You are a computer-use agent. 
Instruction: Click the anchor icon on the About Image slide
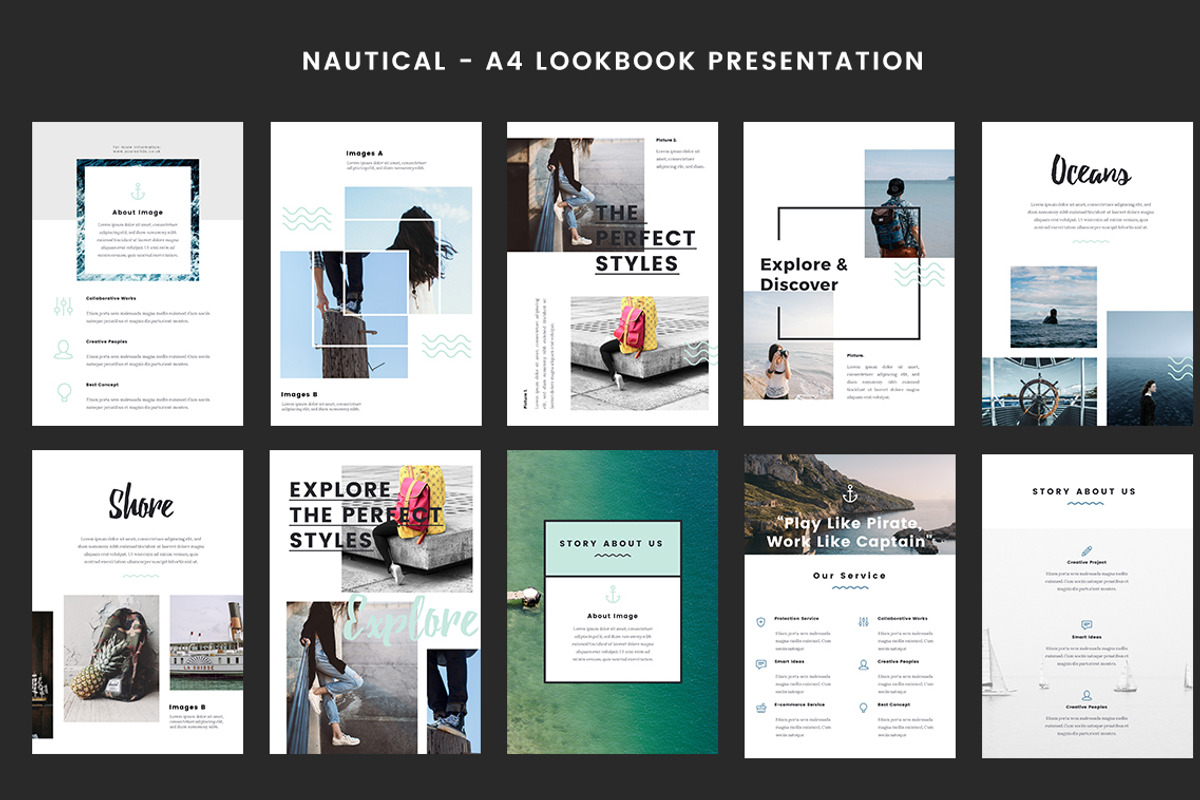click(x=137, y=190)
